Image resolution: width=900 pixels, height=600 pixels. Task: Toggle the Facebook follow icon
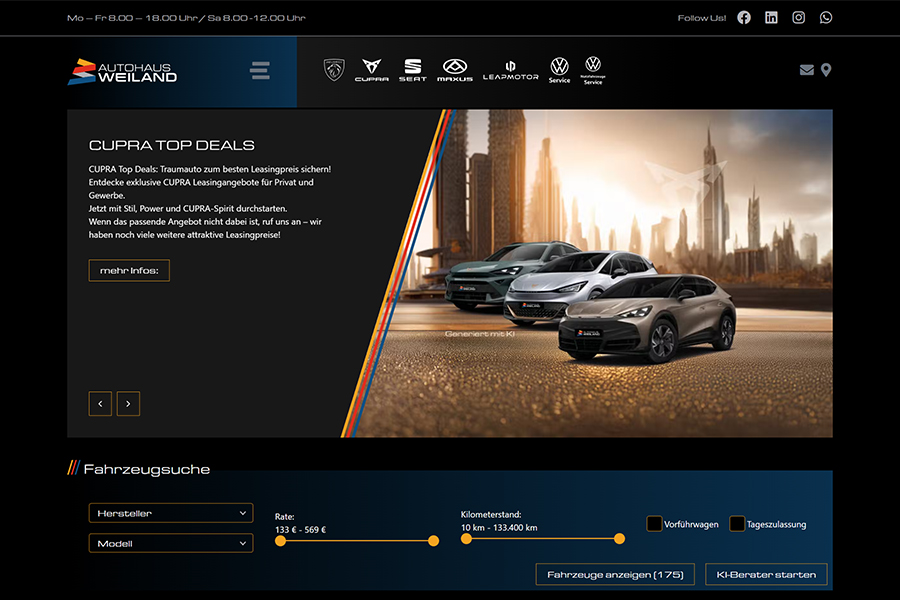click(x=743, y=17)
